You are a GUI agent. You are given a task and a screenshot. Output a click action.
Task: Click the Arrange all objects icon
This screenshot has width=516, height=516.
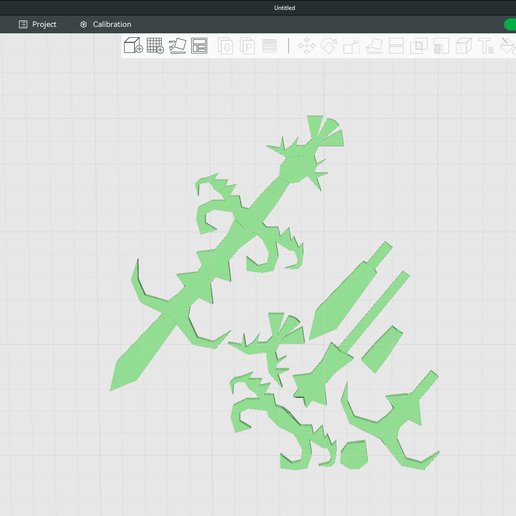tap(199, 45)
